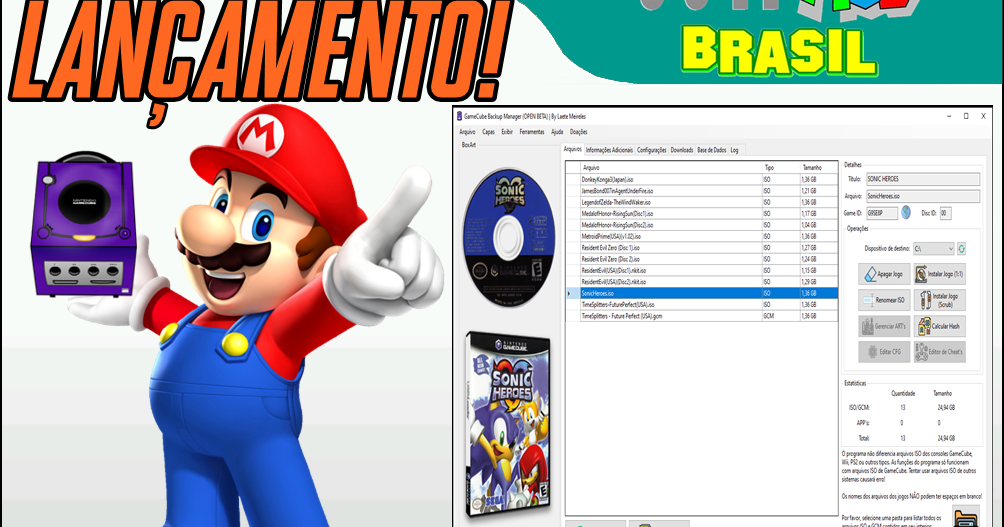Switch to the Configurações tab

point(652,150)
